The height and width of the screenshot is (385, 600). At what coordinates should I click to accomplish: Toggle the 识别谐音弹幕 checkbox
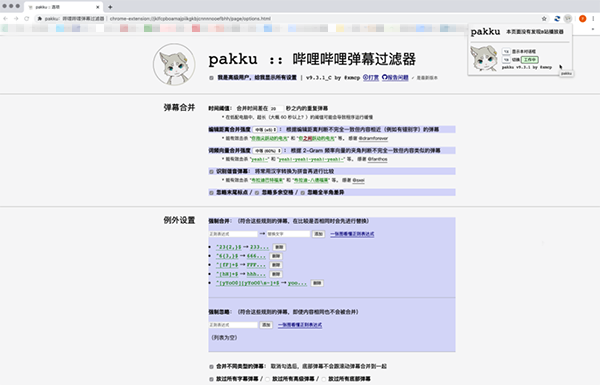(211, 171)
